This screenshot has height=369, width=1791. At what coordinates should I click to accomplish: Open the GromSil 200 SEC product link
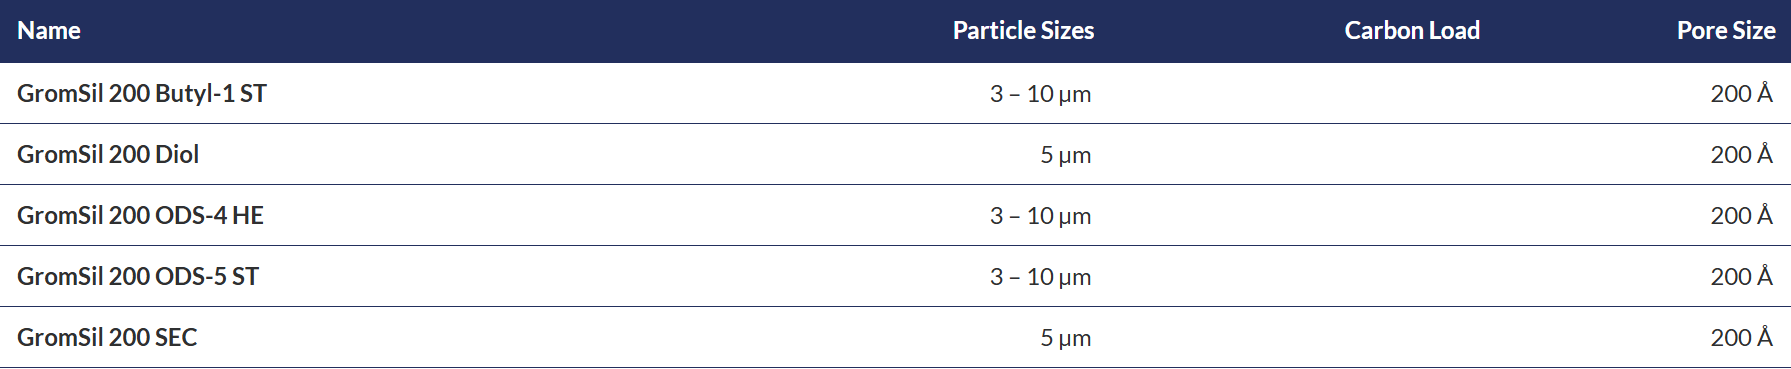[x=107, y=337]
